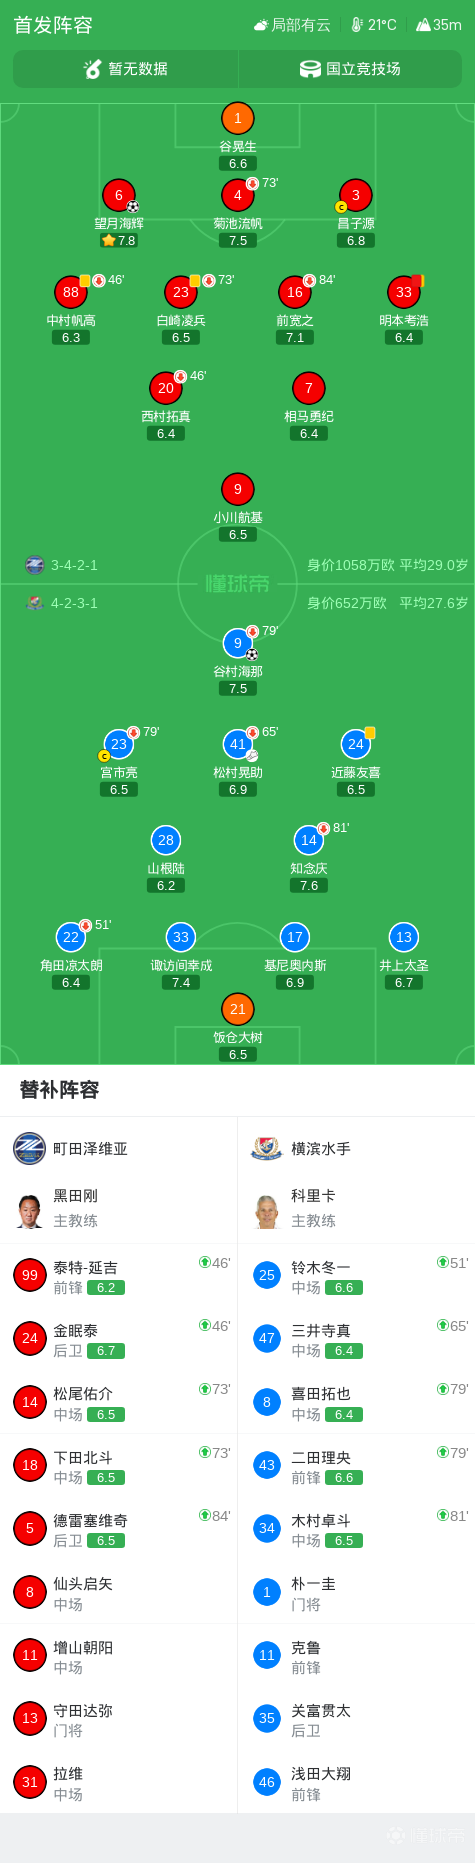Open substitute 朴一圭 goalkeeper row
This screenshot has width=475, height=1863.
356,1592
